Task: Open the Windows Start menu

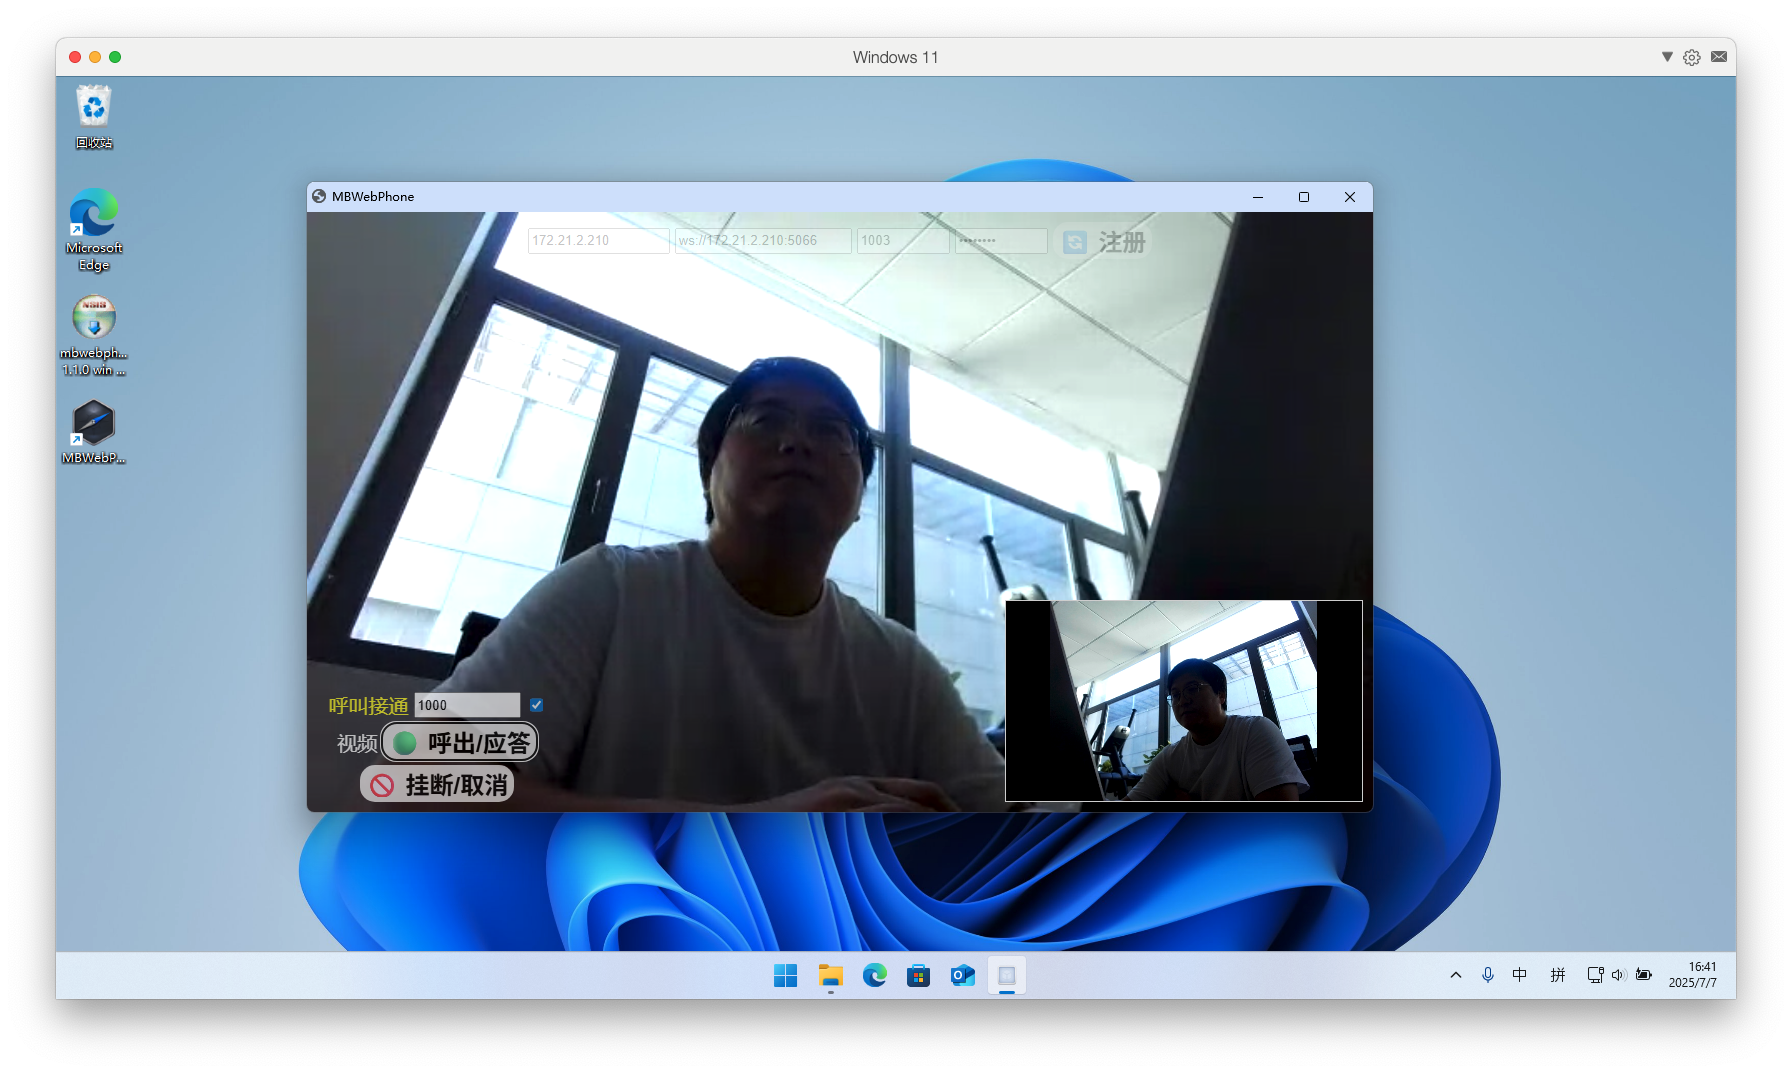Action: click(786, 975)
